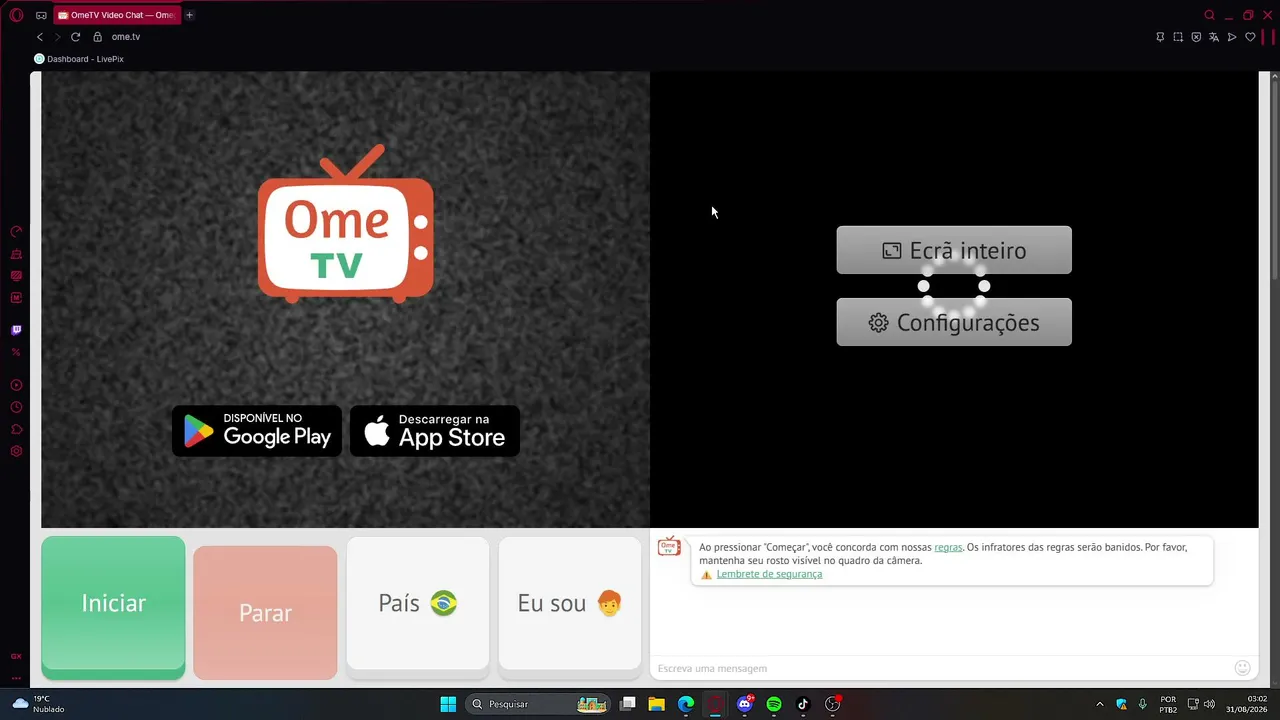This screenshot has width=1280, height=720.
Task: Go back to the previous page
Action: (x=40, y=37)
